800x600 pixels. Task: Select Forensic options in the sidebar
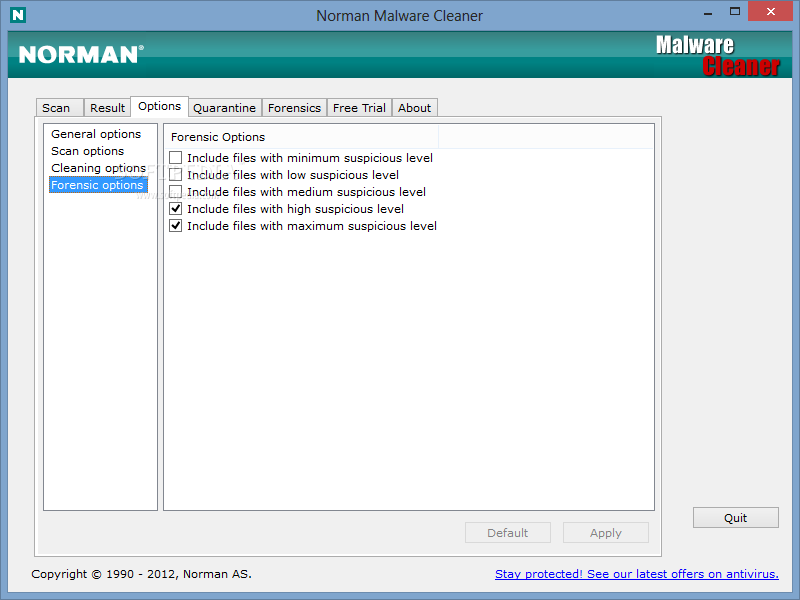pyautogui.click(x=98, y=185)
